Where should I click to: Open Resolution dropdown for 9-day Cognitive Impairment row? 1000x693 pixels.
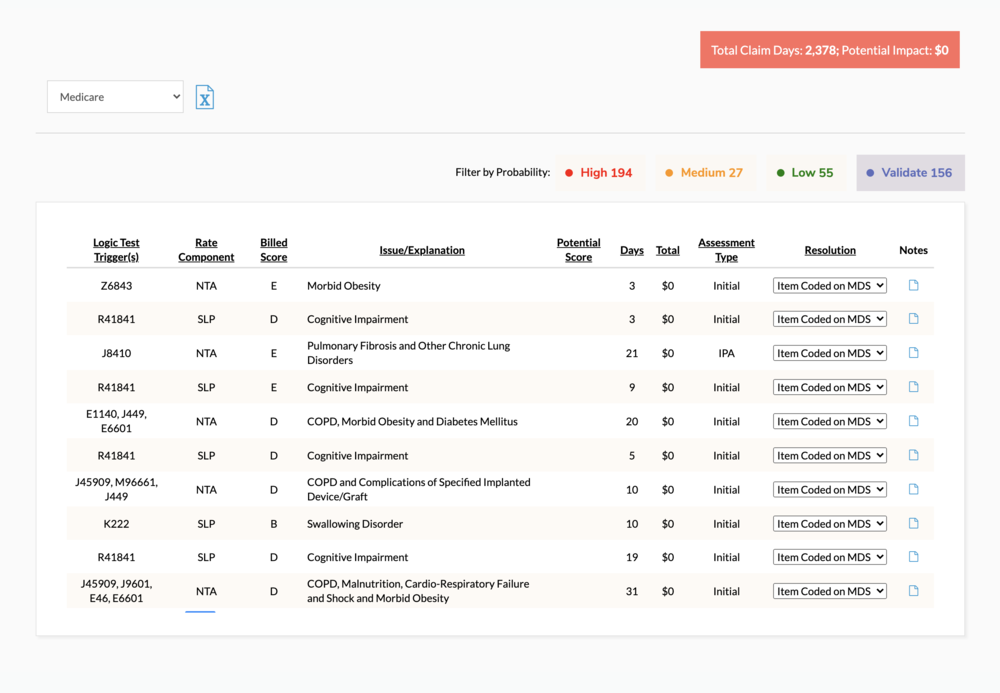click(x=830, y=387)
